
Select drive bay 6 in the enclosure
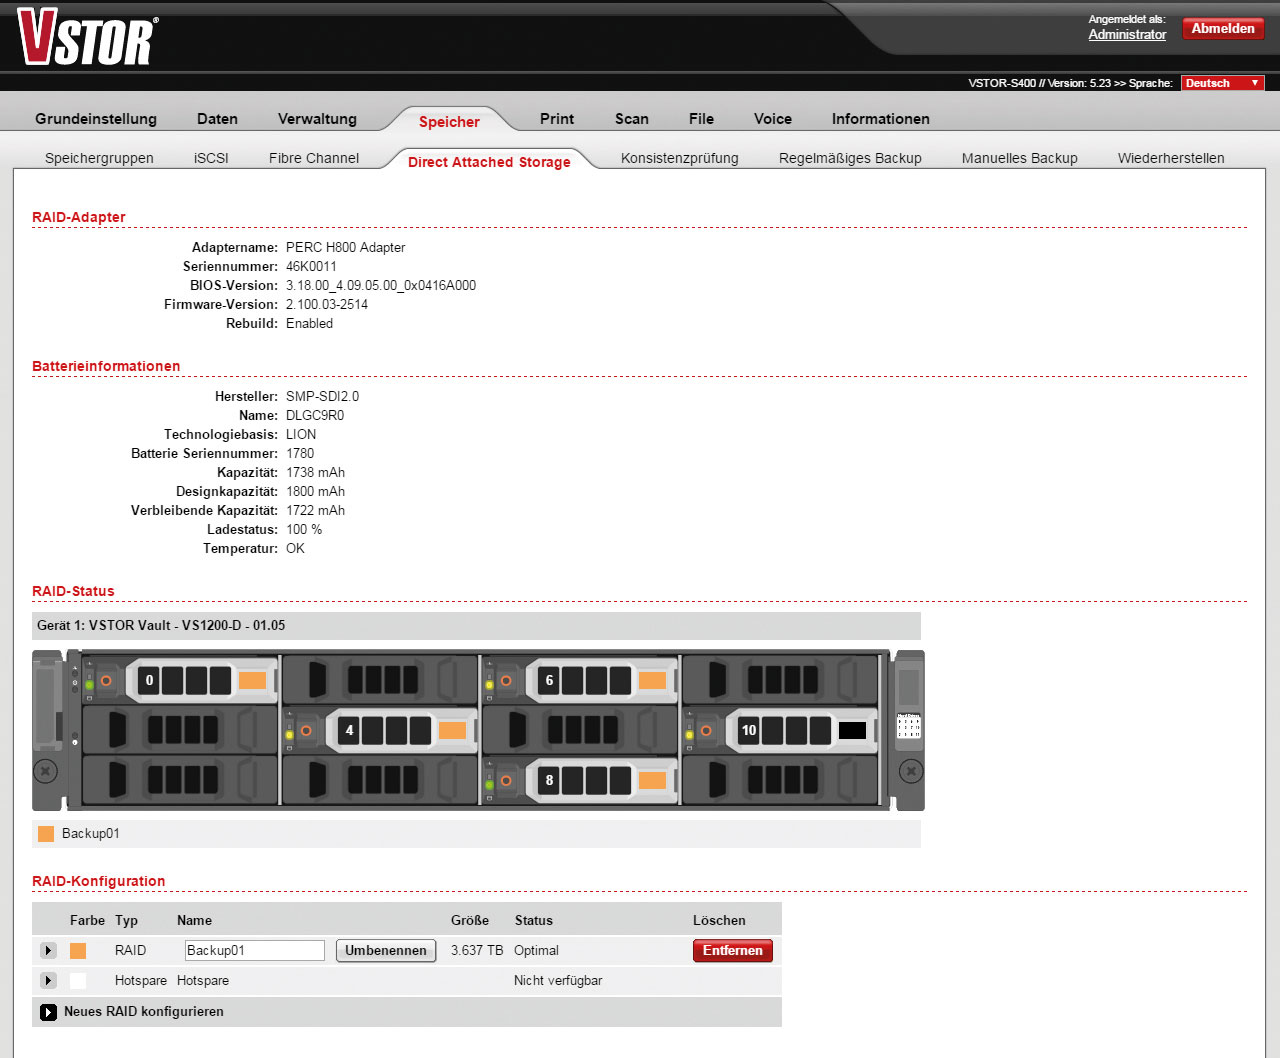pyautogui.click(x=580, y=680)
